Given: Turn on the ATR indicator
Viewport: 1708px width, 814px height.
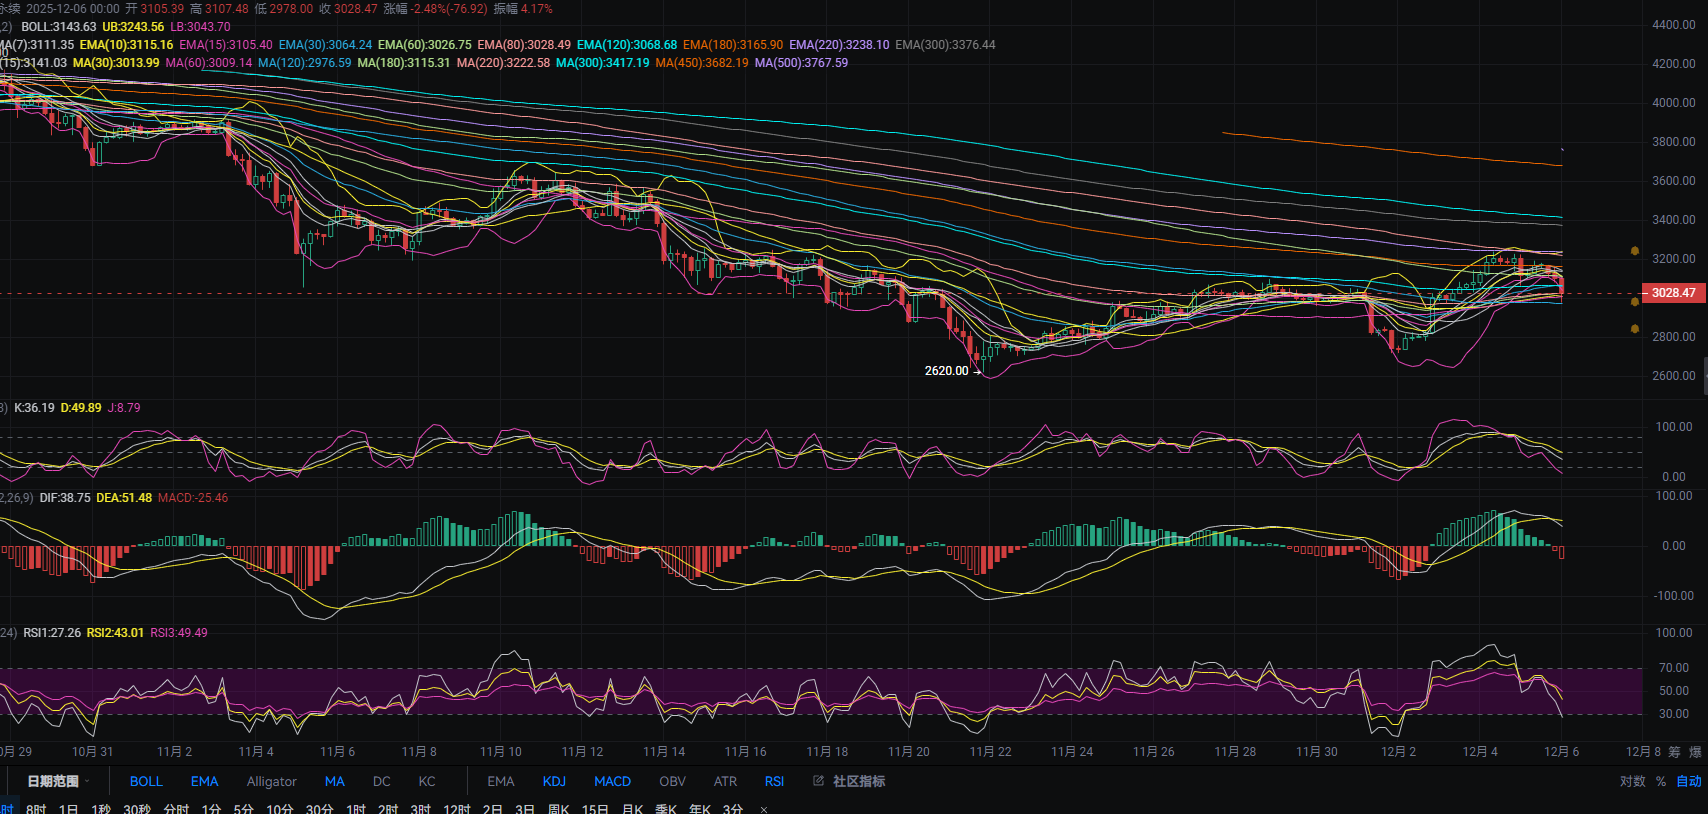Looking at the screenshot, I should 725,781.
